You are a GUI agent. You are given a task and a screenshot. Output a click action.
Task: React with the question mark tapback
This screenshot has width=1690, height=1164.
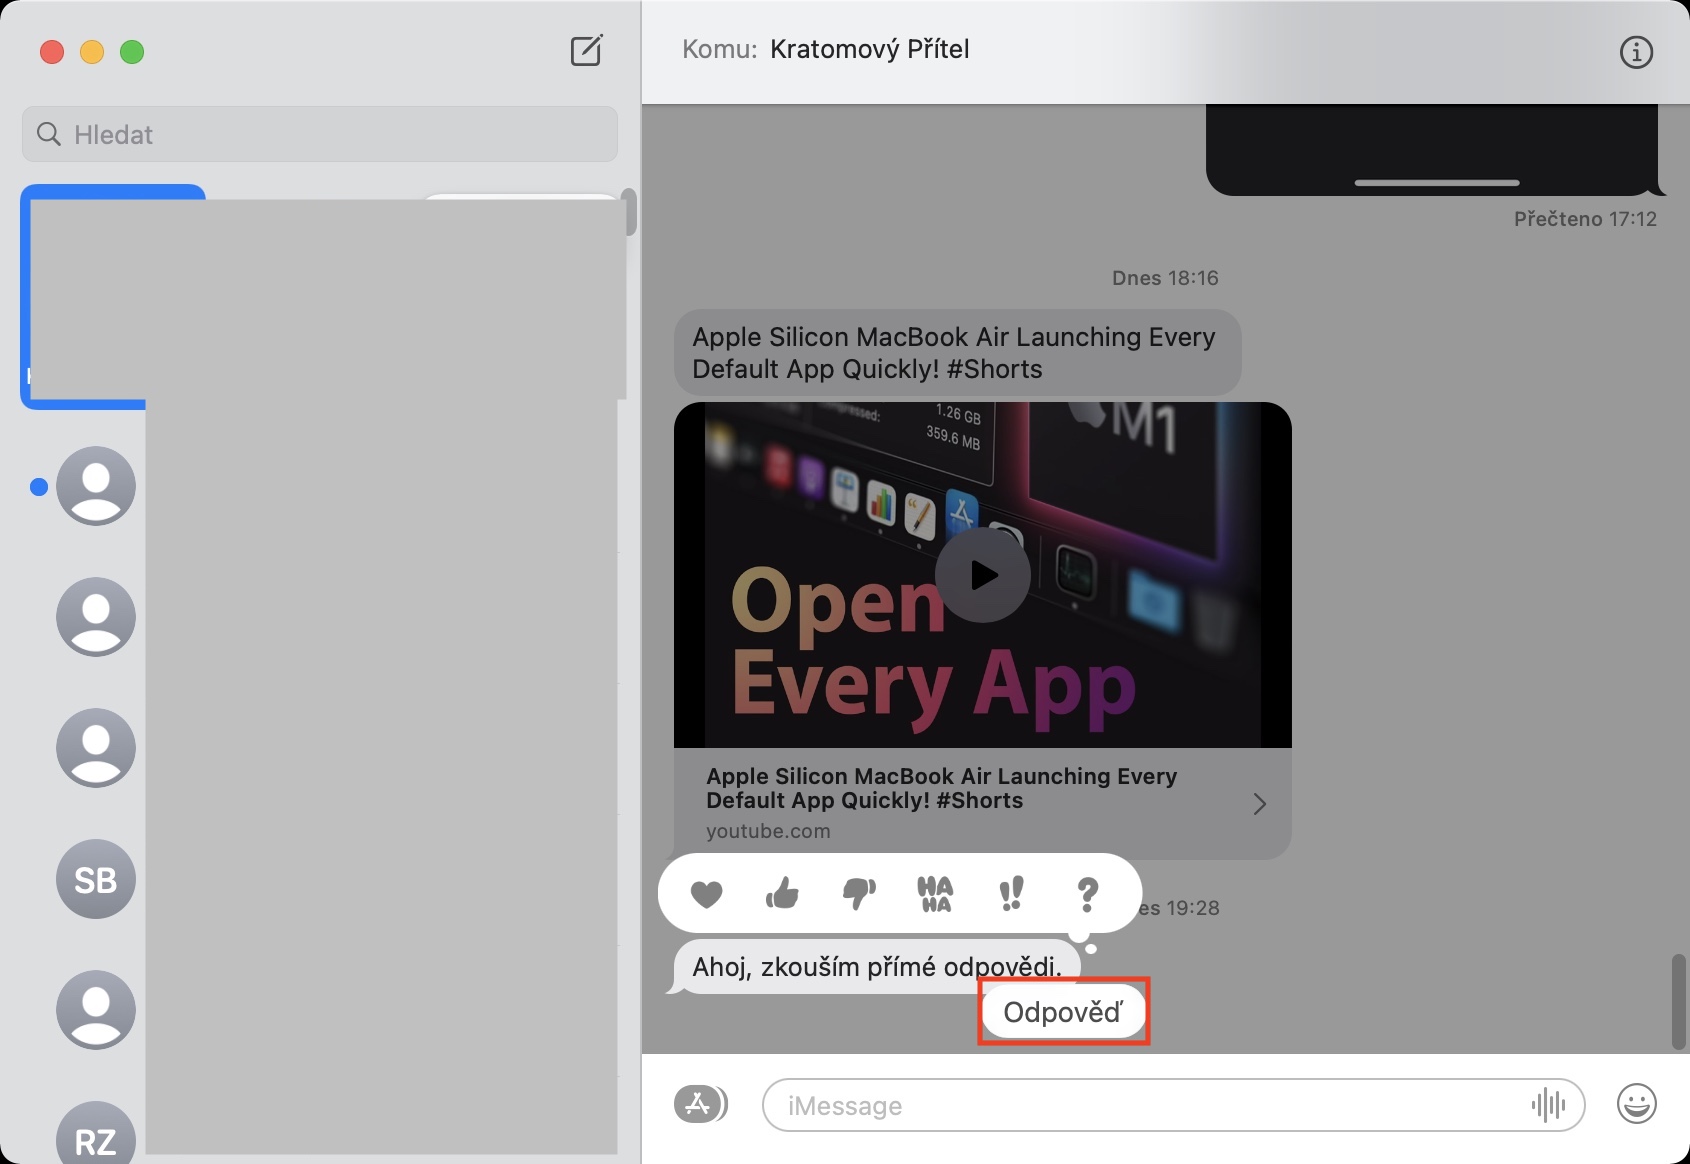[x=1087, y=894]
